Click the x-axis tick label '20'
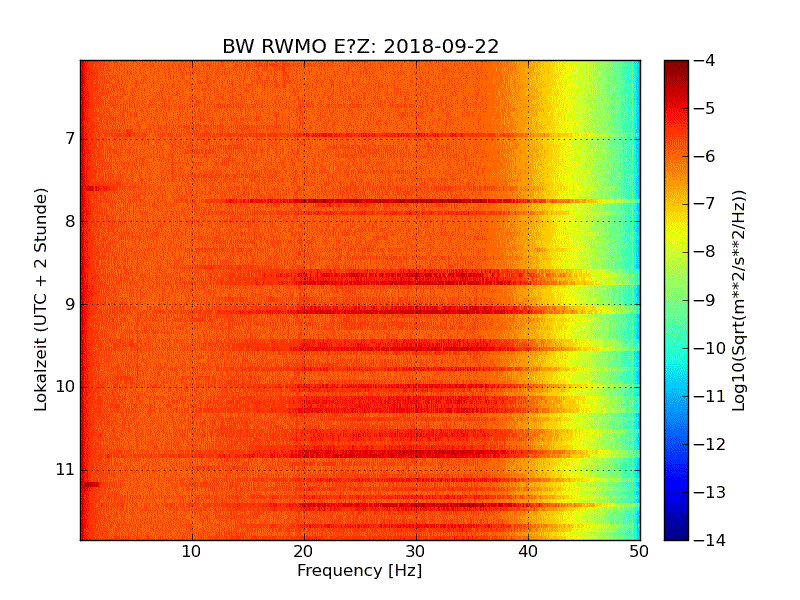 tap(304, 552)
